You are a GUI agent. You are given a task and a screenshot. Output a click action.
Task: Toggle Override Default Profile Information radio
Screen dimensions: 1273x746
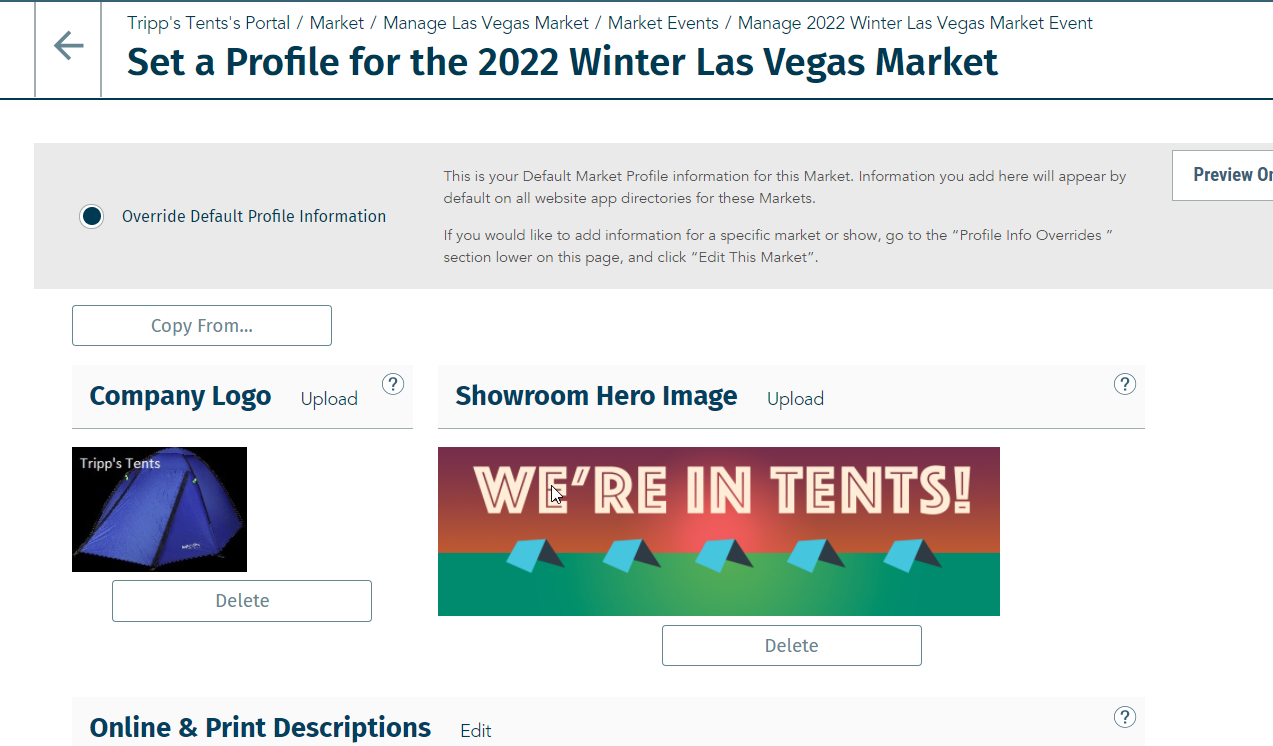(x=92, y=216)
